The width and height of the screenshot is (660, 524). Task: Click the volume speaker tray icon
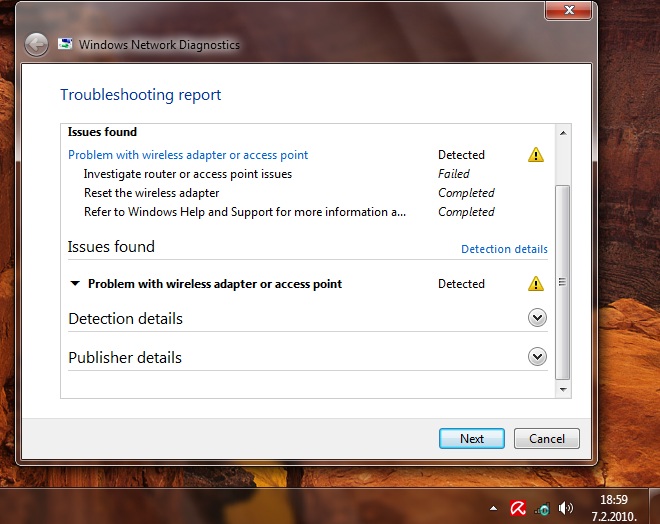click(566, 508)
